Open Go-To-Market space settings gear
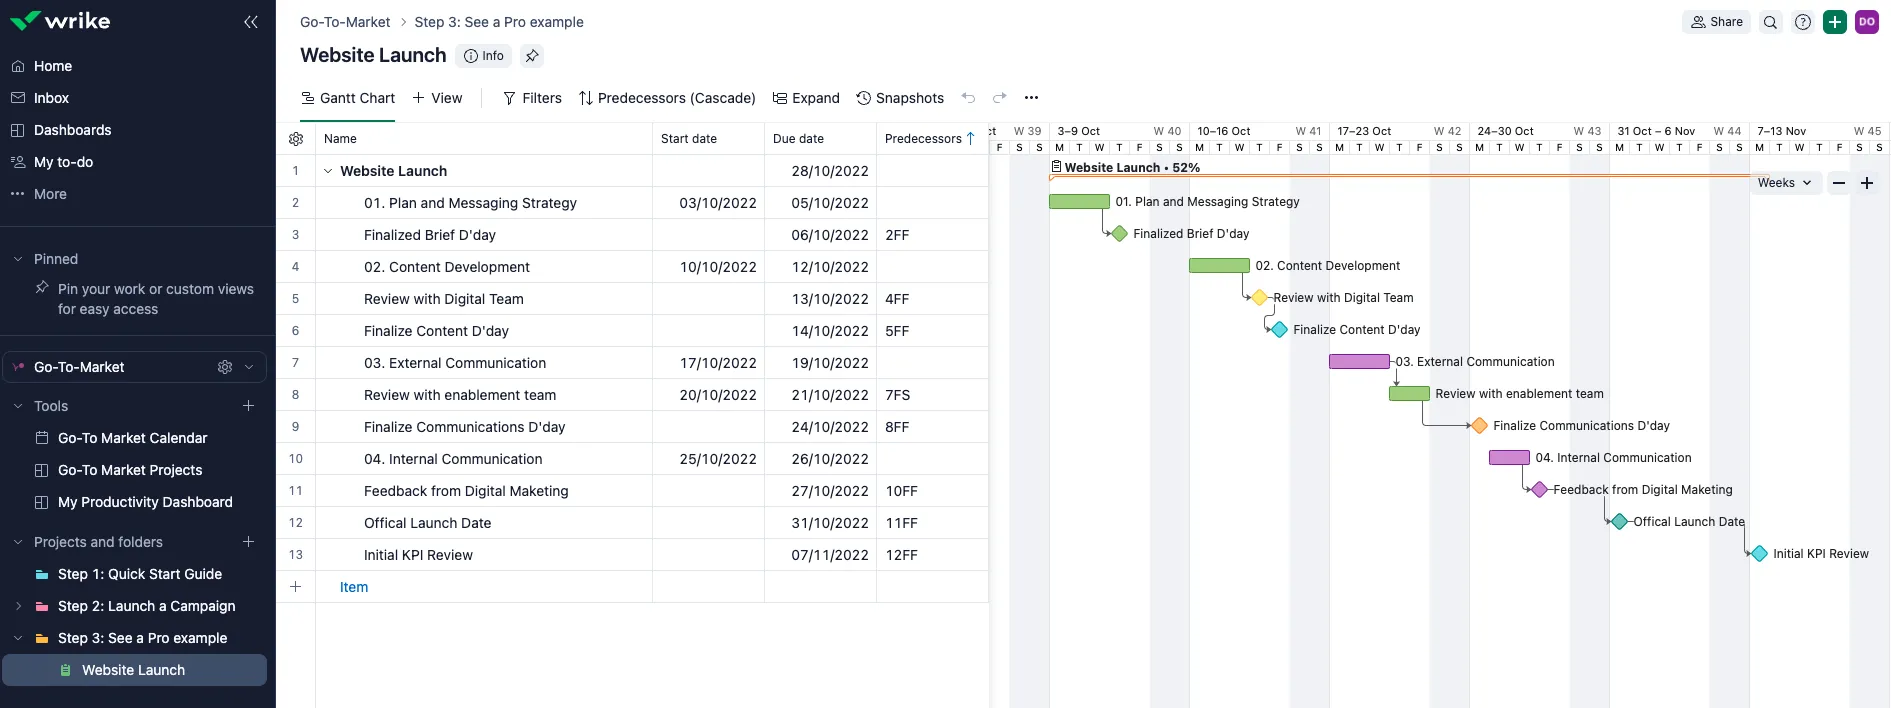This screenshot has height=708, width=1891. tap(225, 367)
